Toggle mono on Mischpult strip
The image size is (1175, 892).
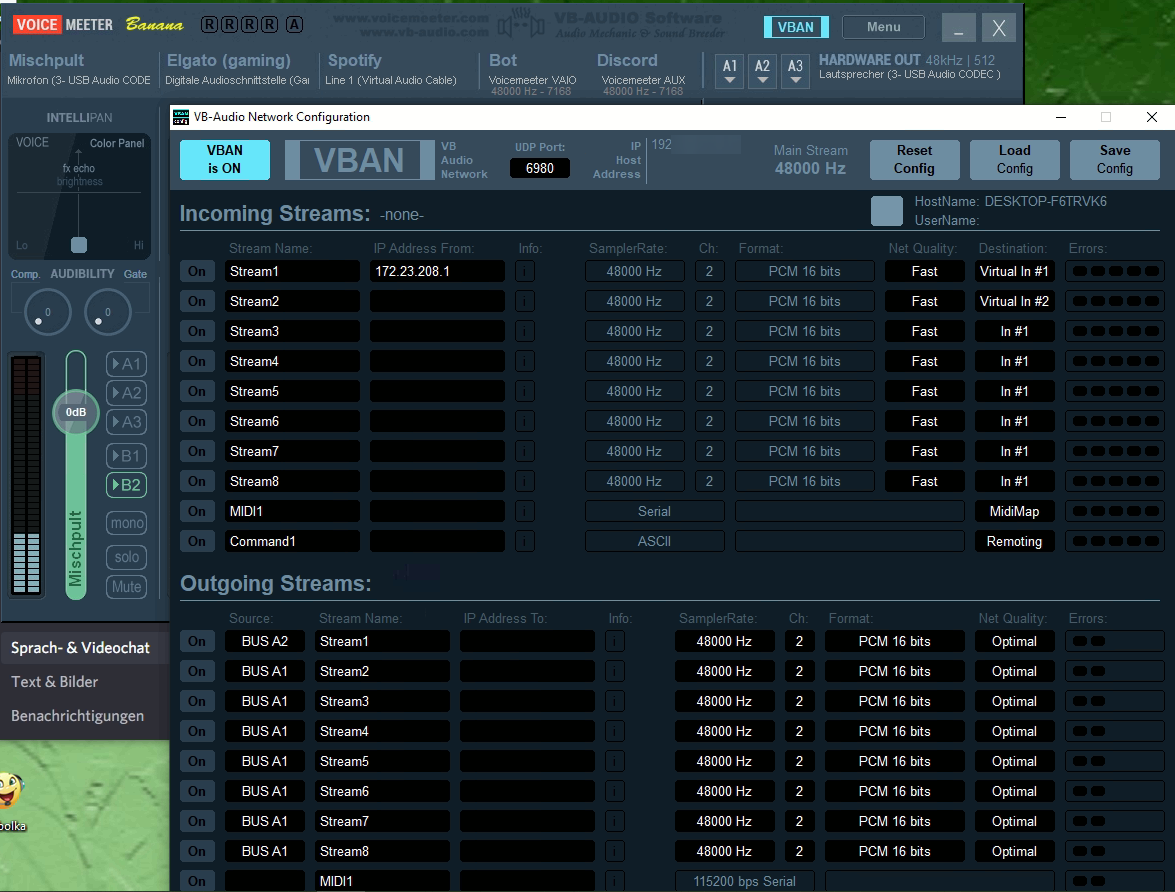pyautogui.click(x=127, y=523)
